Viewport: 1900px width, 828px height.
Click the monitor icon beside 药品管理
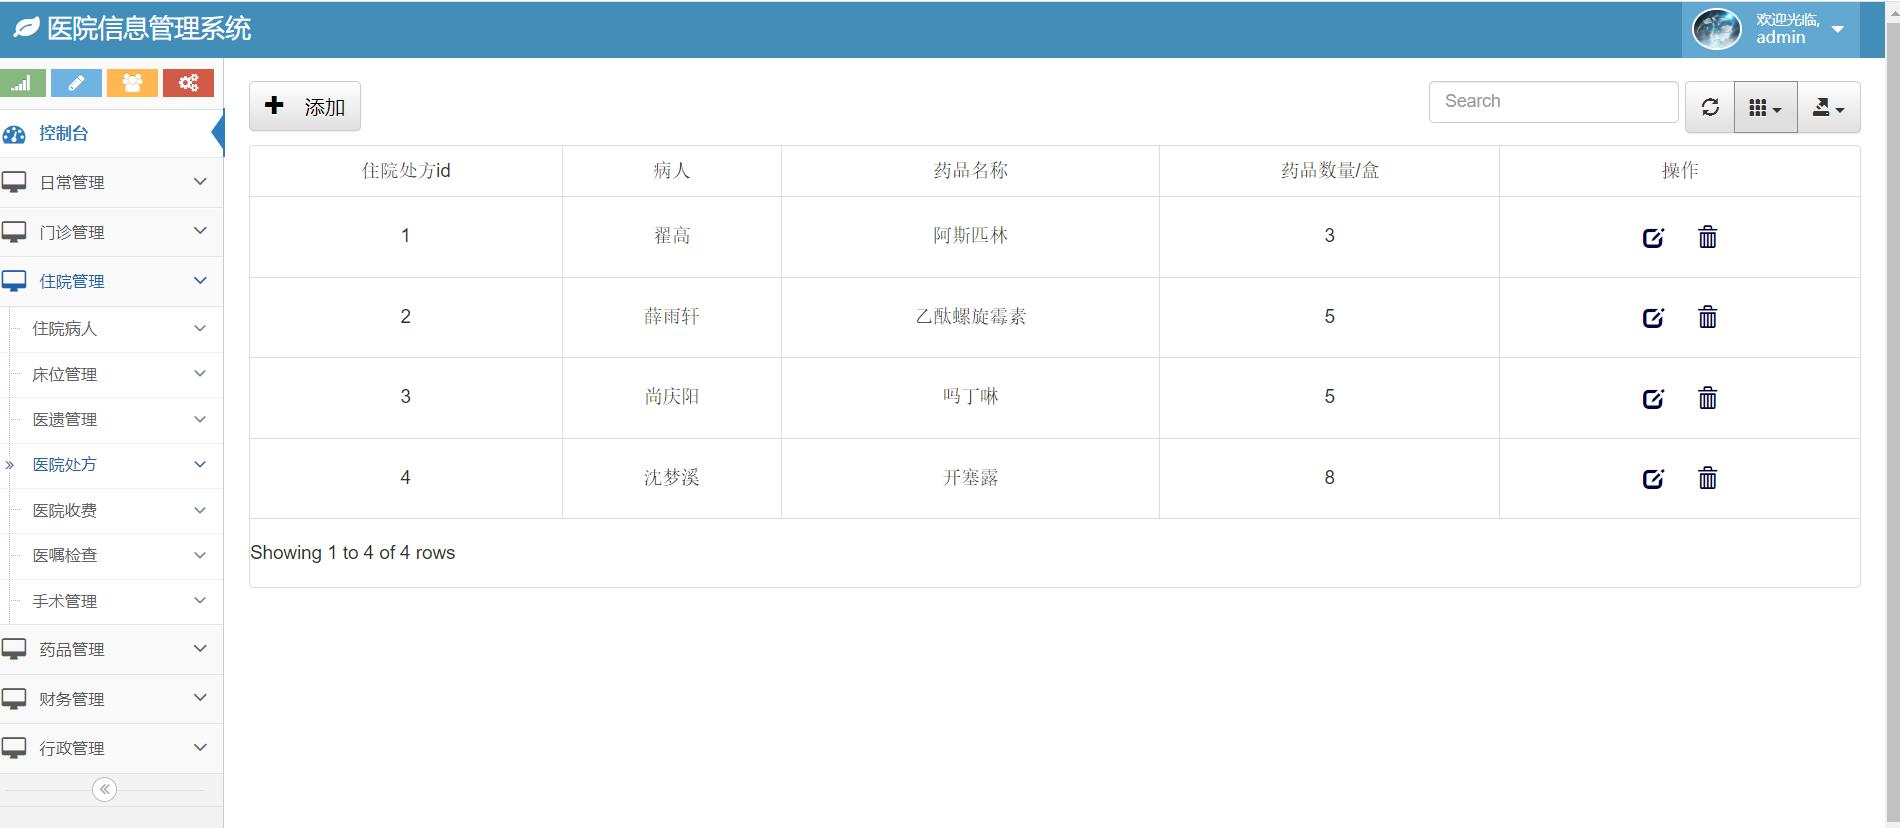[x=14, y=649]
